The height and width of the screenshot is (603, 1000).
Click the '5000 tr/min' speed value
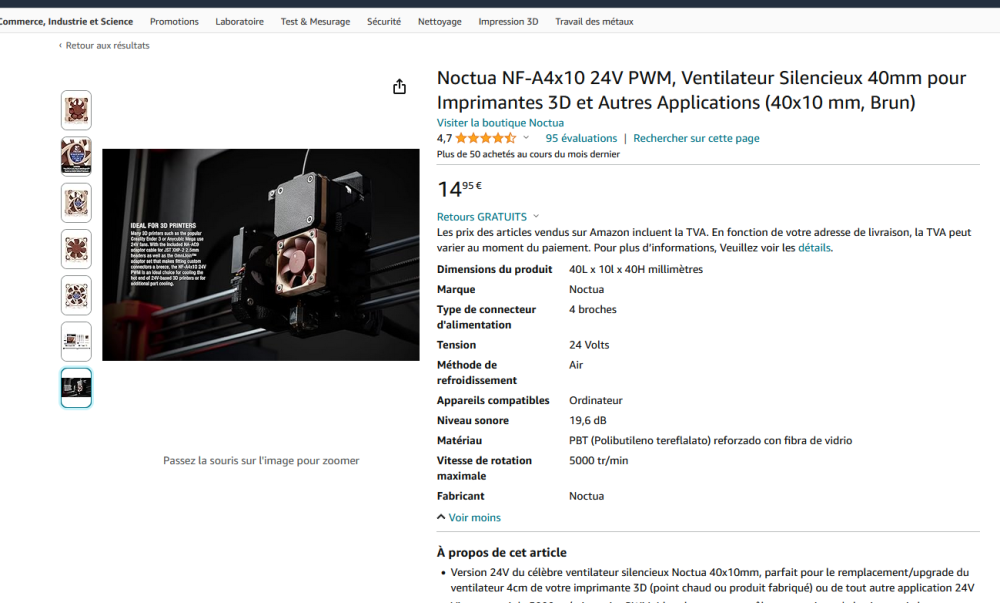(598, 461)
